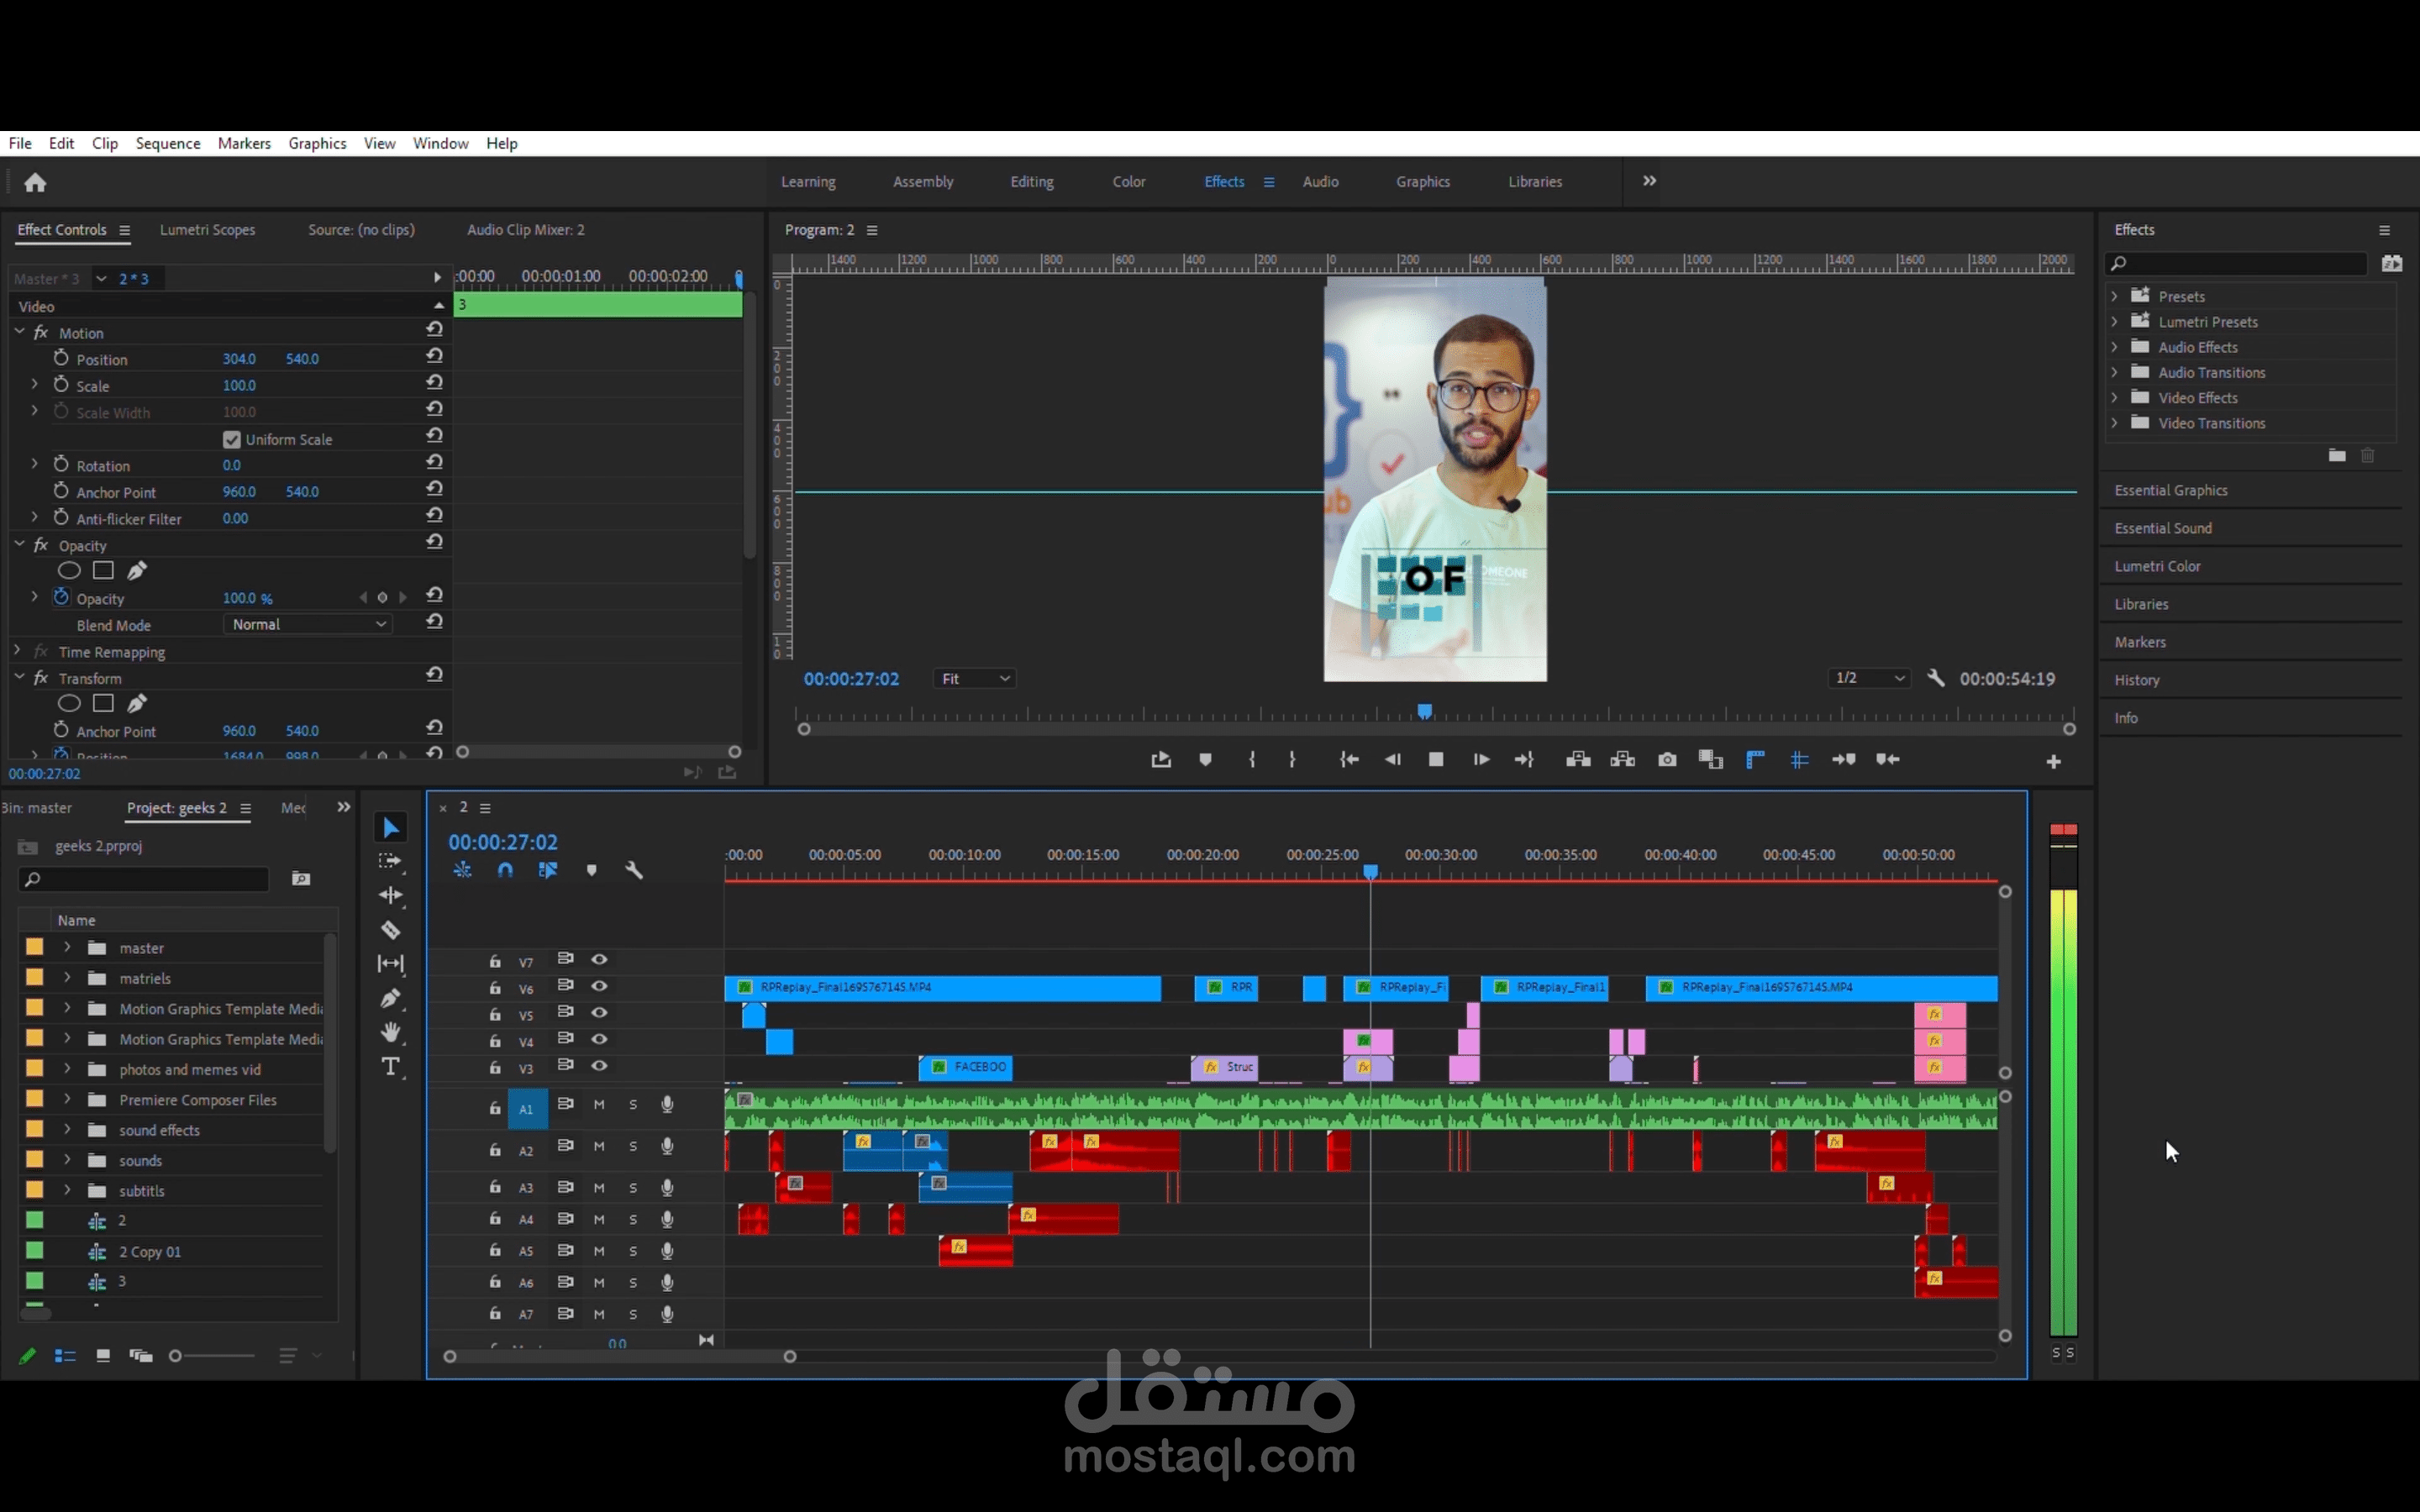
Task: Open the Markers menu
Action: pyautogui.click(x=244, y=143)
